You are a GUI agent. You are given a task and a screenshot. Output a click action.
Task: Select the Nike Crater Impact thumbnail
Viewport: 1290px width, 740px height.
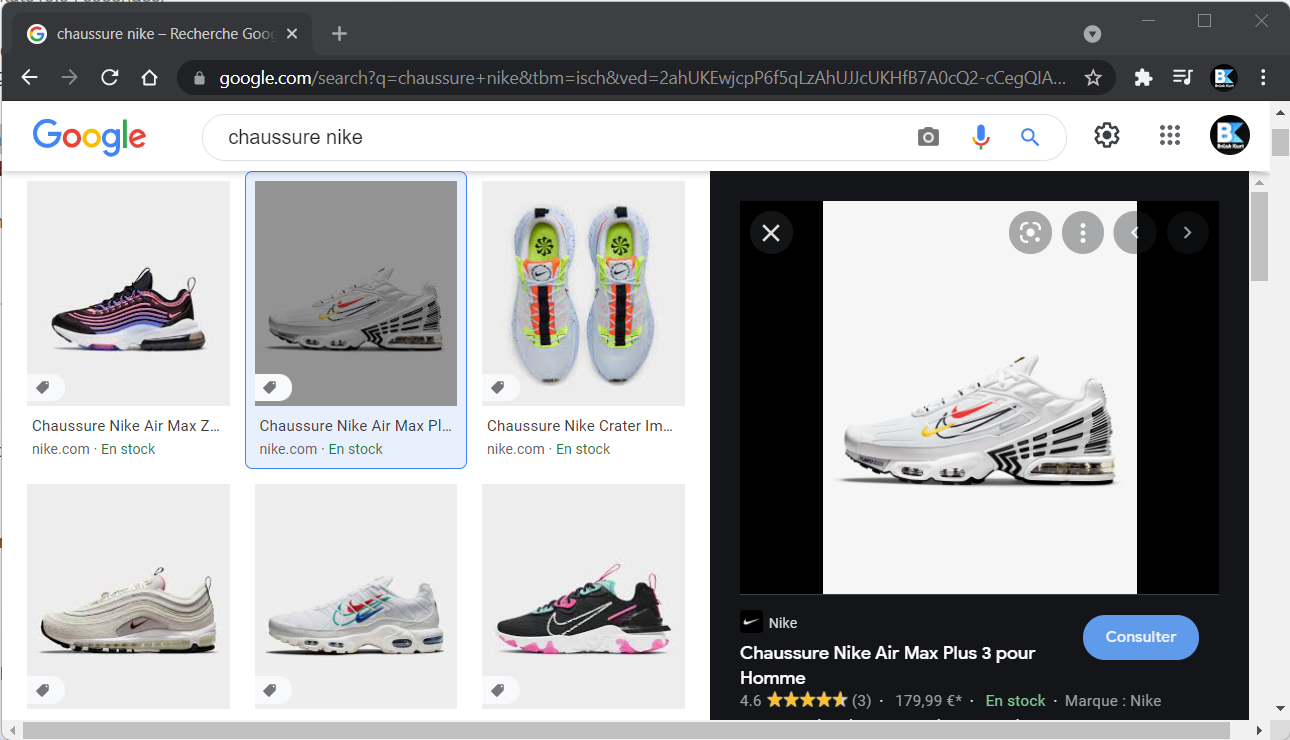[583, 293]
